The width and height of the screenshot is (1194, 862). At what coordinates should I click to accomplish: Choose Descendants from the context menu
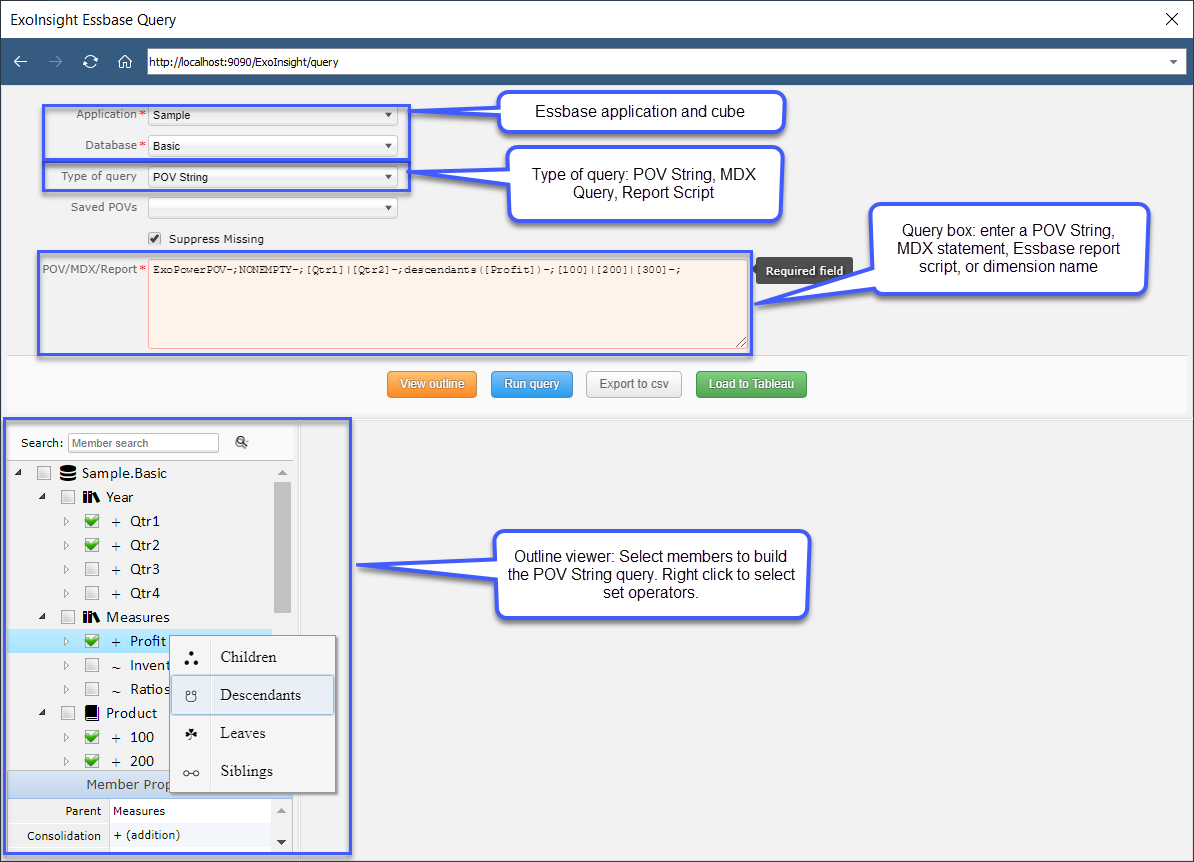coord(253,695)
